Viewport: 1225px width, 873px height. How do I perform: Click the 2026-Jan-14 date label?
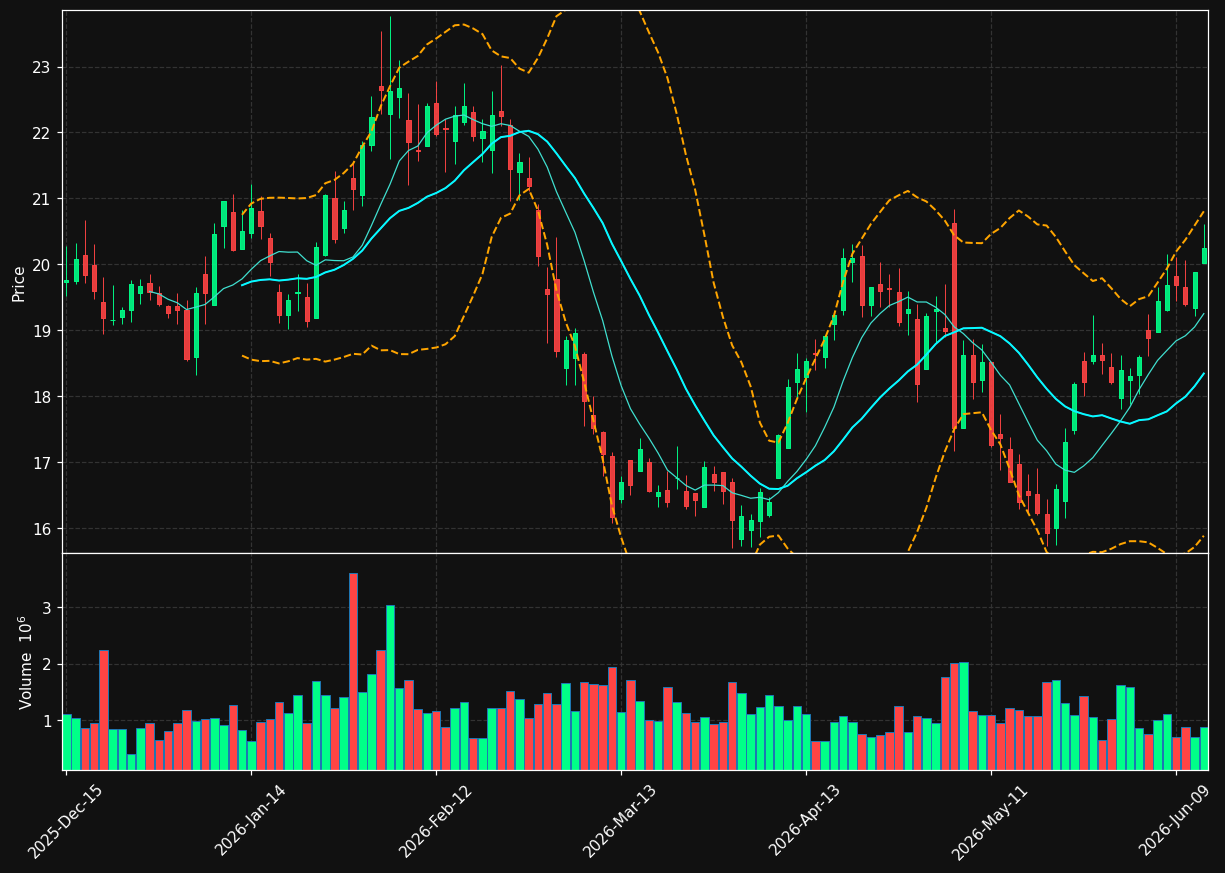pyautogui.click(x=250, y=820)
